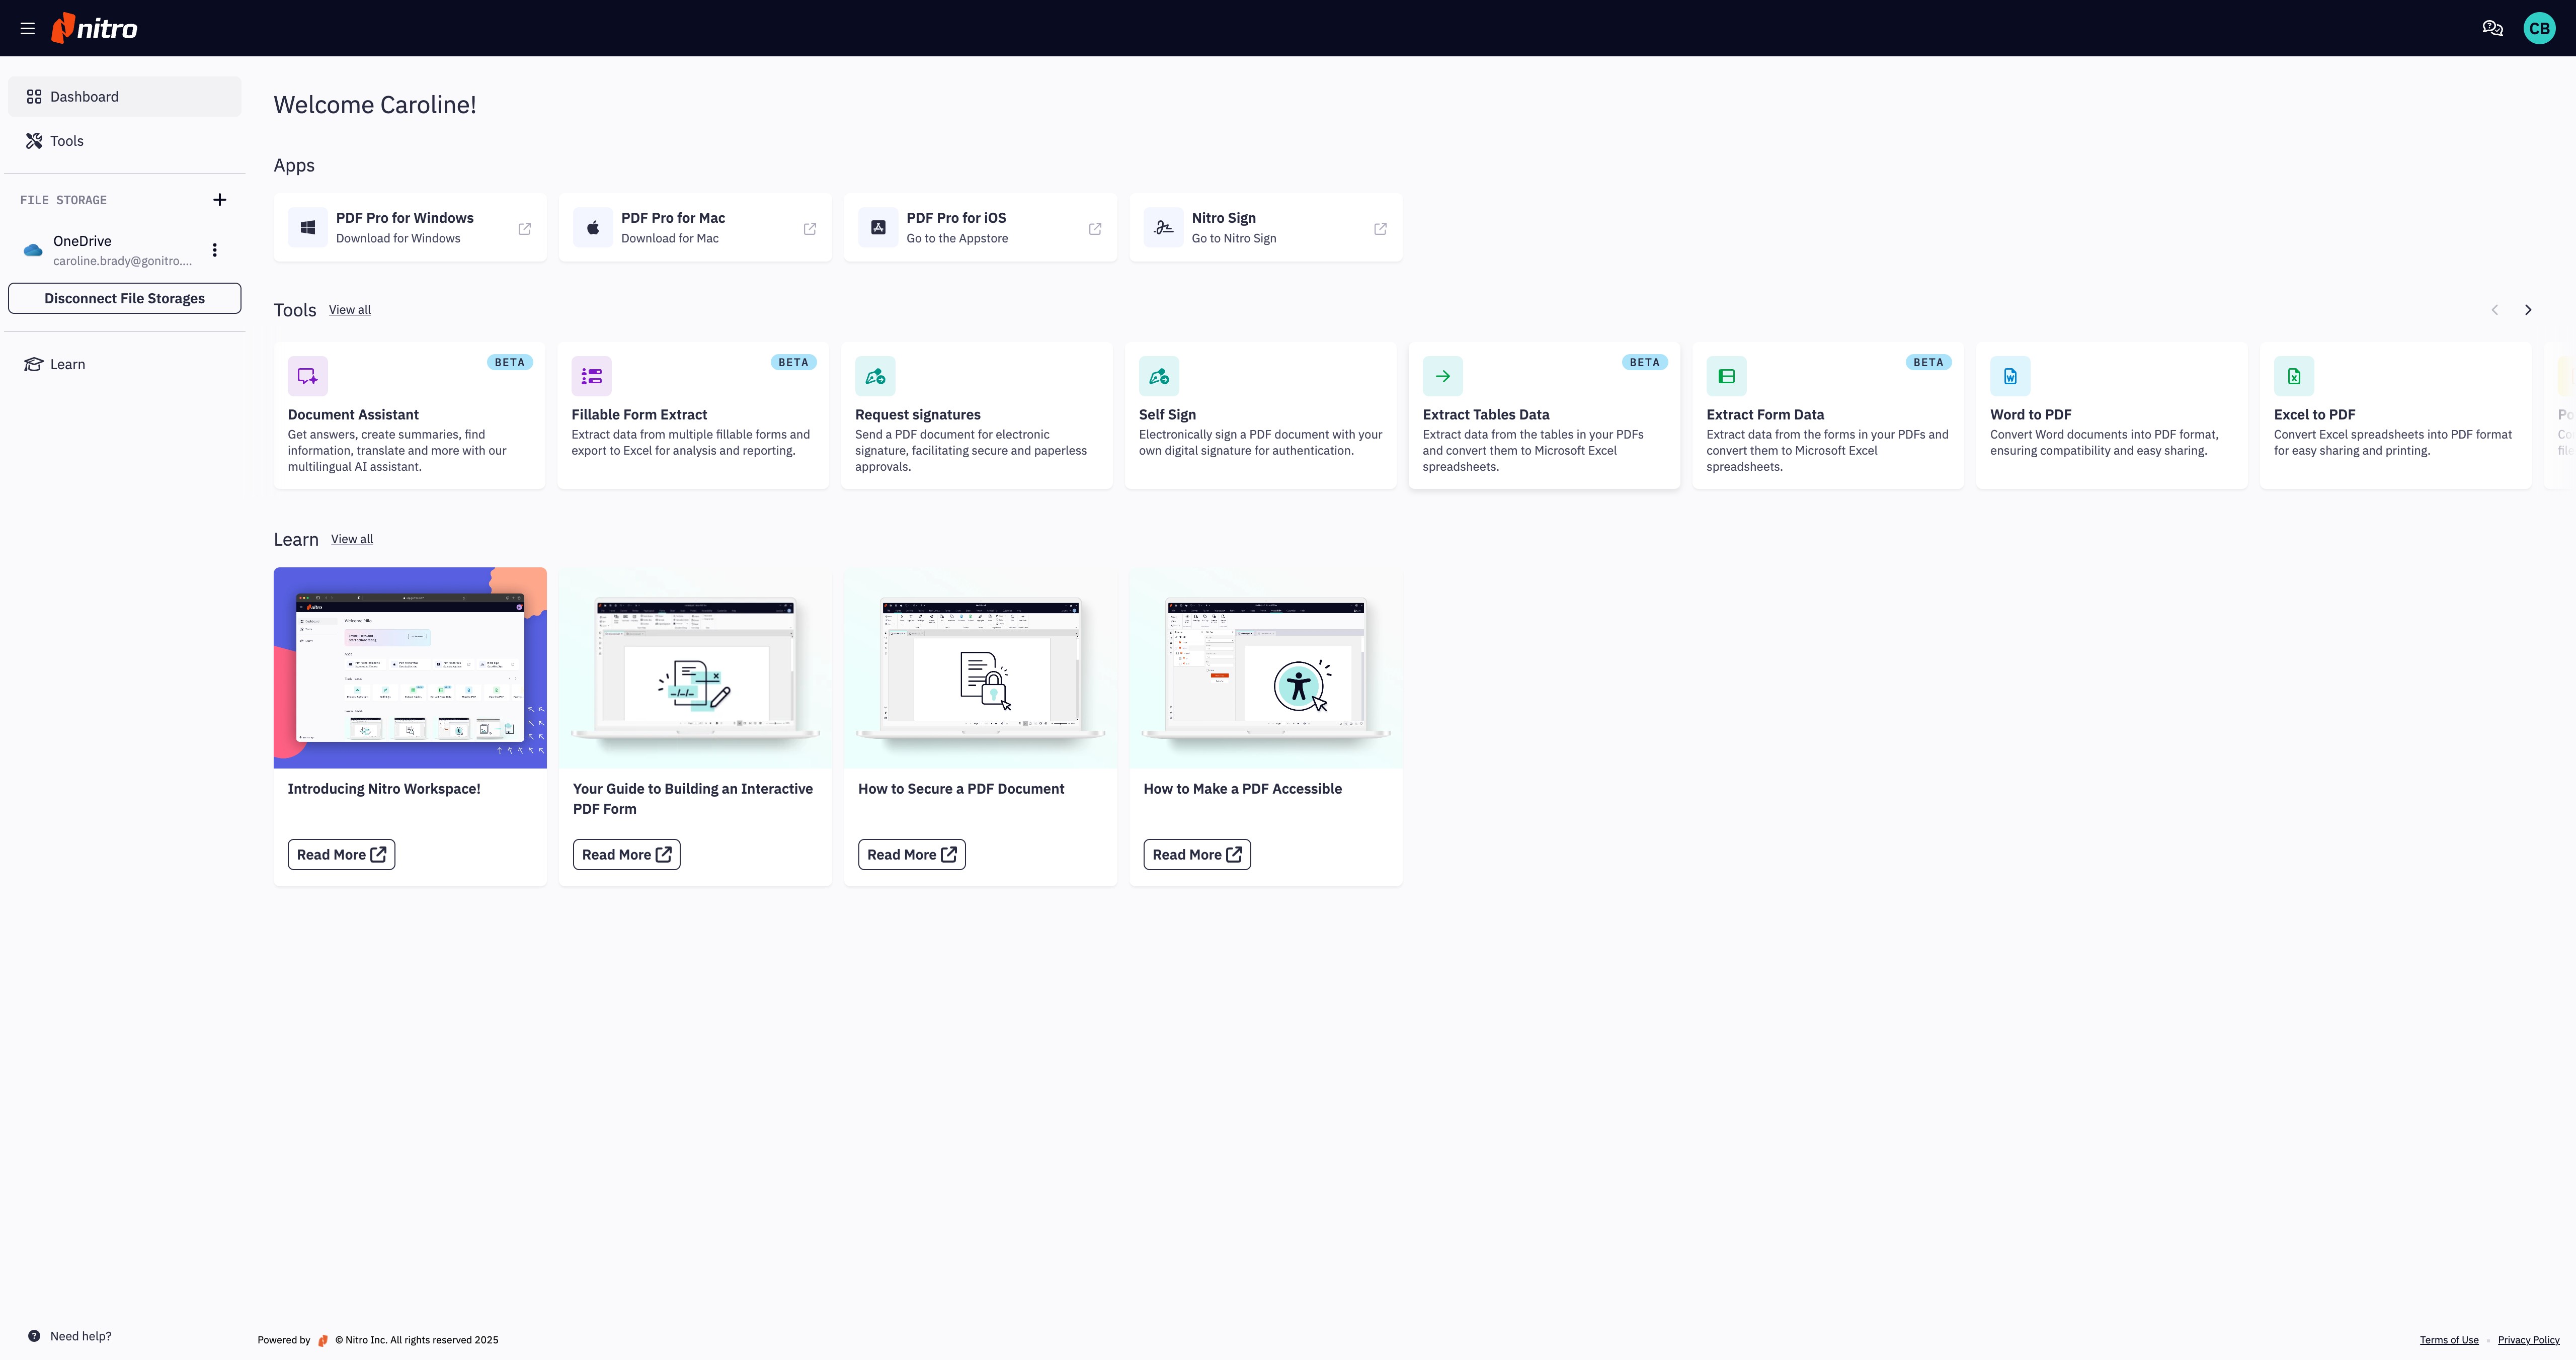Open Request signatures tool title

point(917,415)
